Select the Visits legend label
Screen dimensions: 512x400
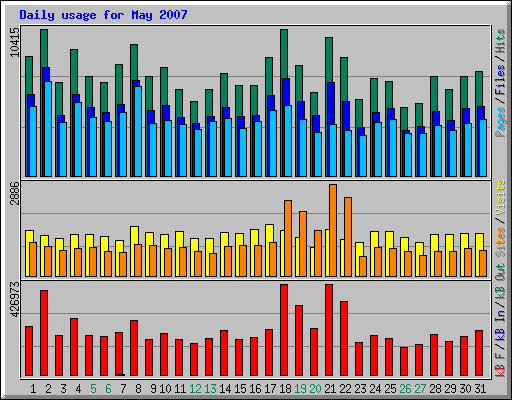[x=500, y=197]
